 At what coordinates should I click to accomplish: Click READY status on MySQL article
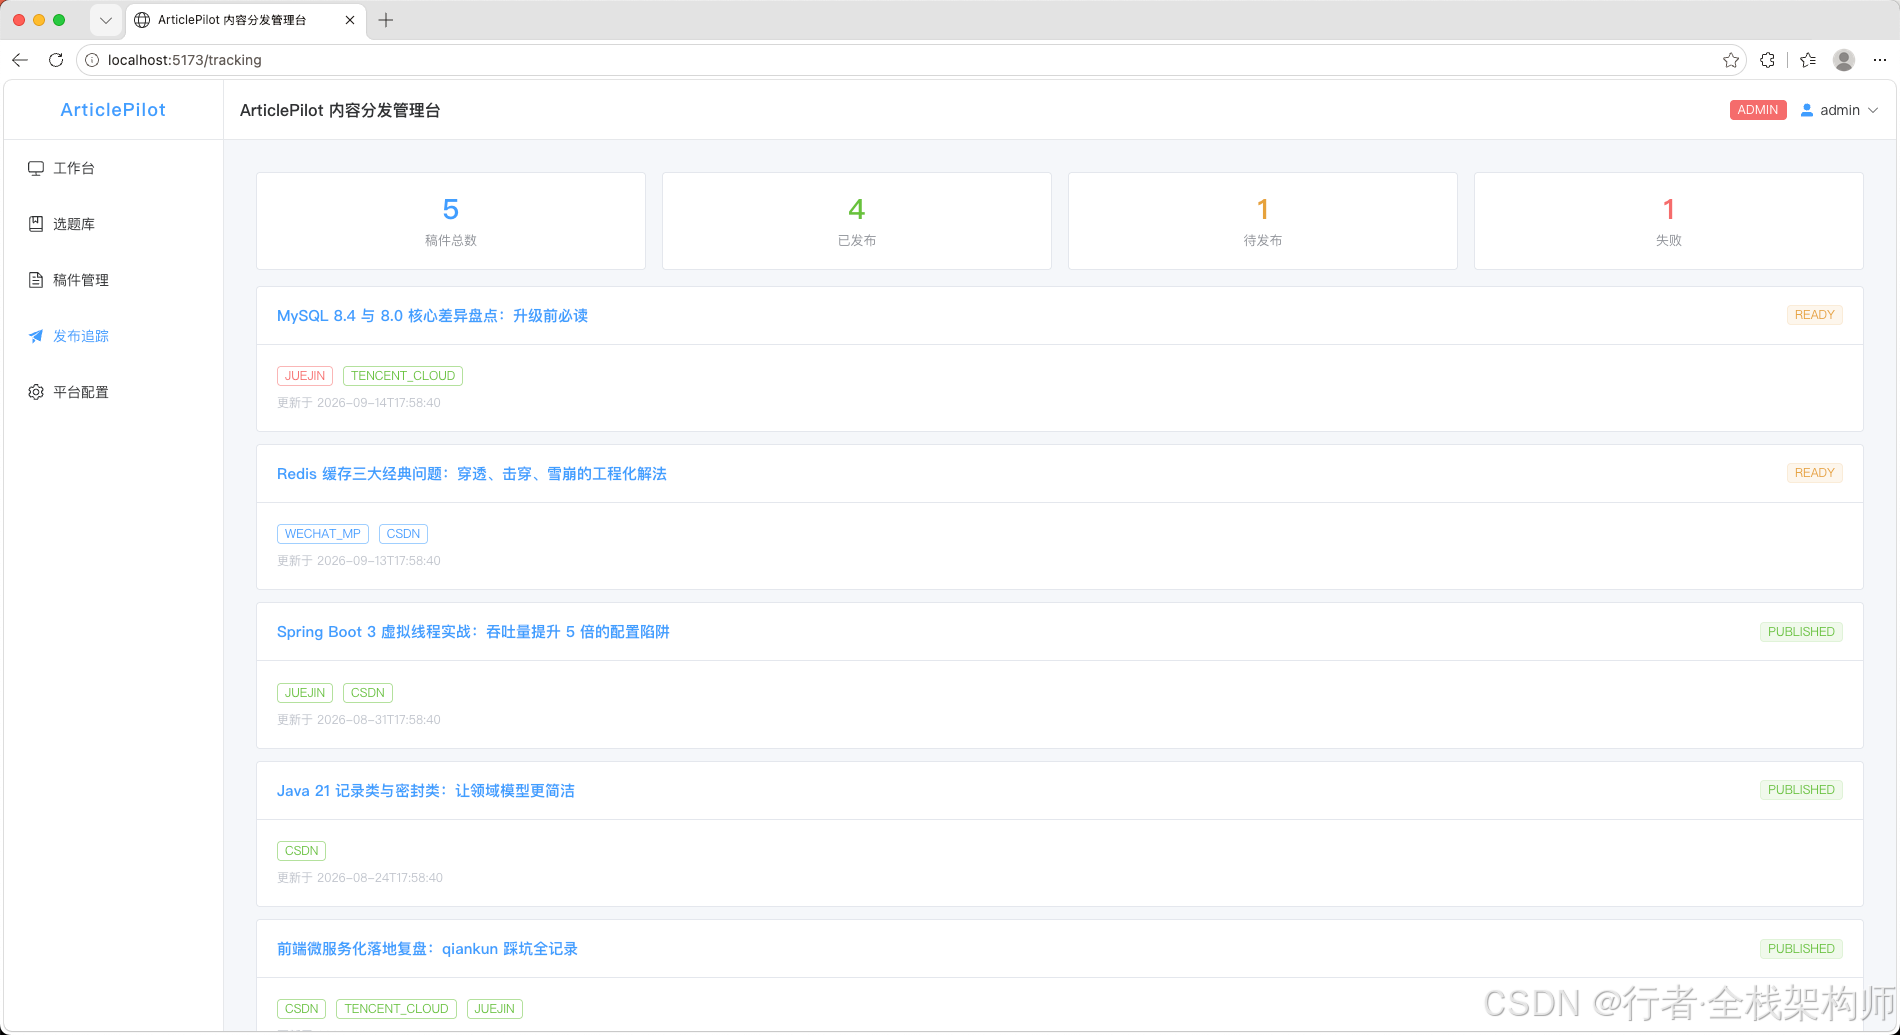[1814, 315]
